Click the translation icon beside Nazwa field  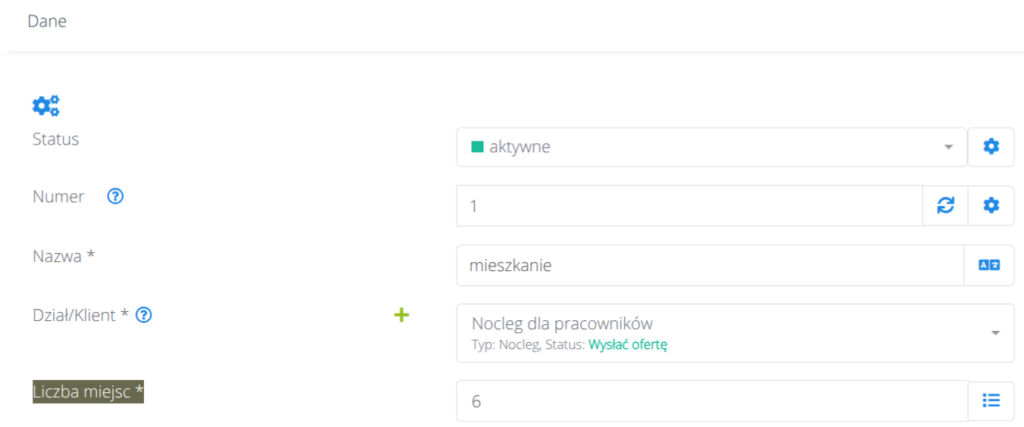click(x=989, y=265)
